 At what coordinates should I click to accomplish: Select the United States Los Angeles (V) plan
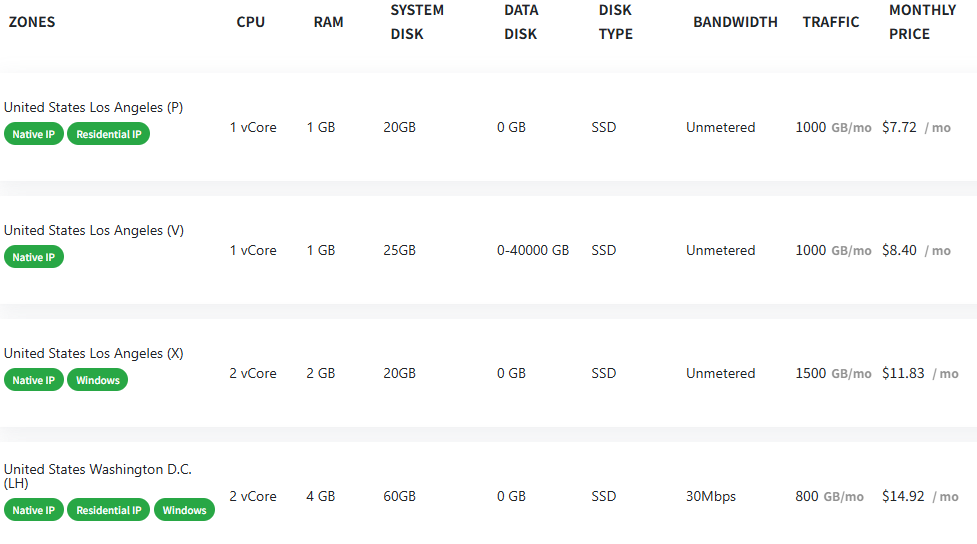488,250
